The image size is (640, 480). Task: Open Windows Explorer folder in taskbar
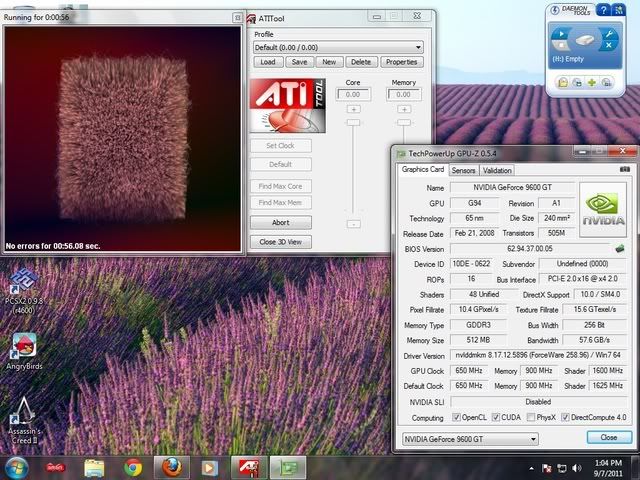pyautogui.click(x=94, y=468)
